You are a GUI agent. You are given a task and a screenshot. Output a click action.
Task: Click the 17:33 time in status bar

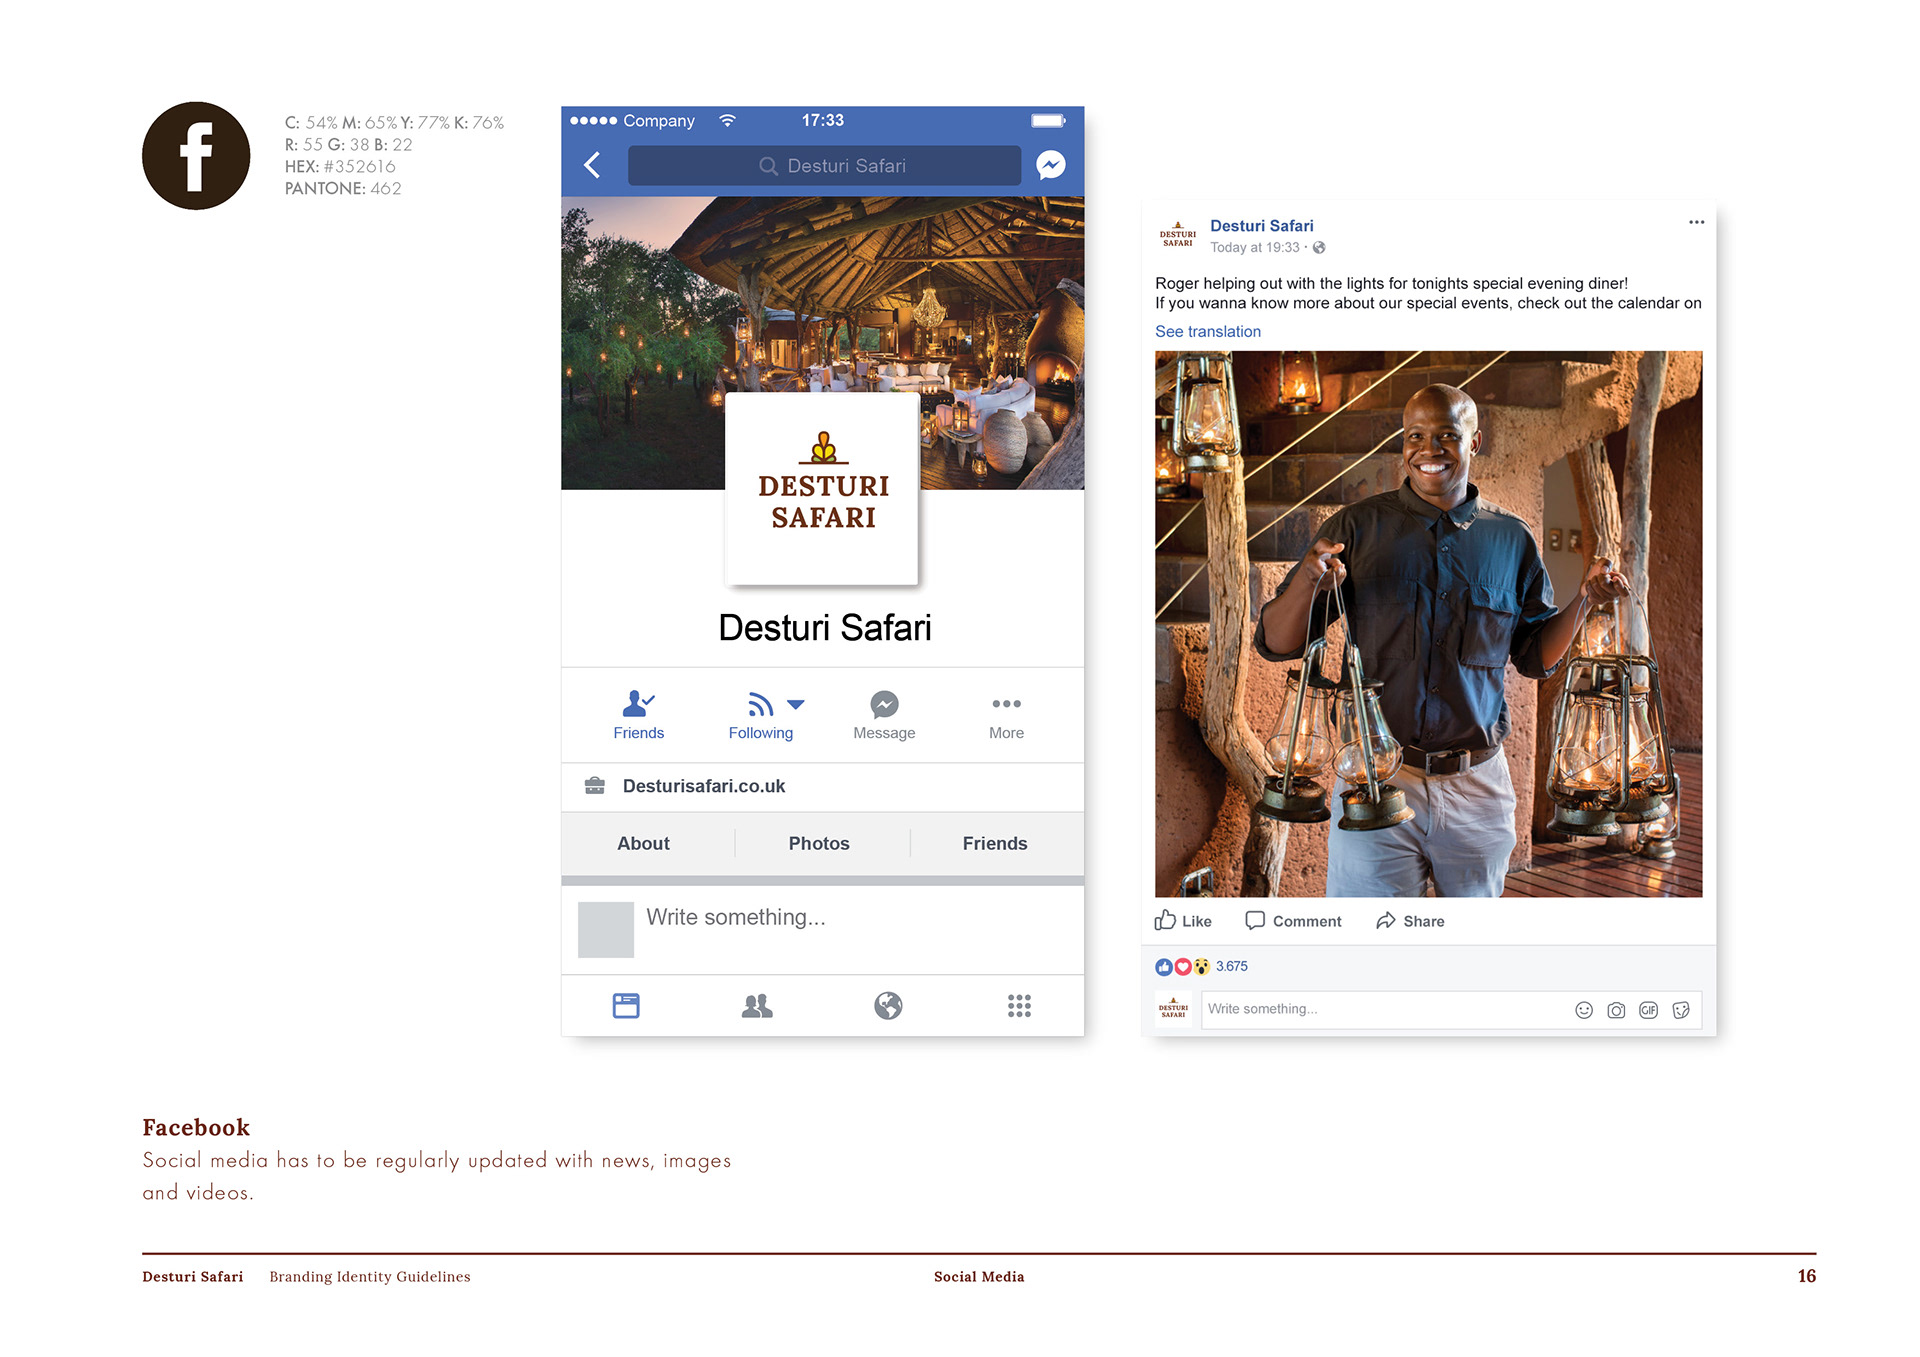[822, 120]
